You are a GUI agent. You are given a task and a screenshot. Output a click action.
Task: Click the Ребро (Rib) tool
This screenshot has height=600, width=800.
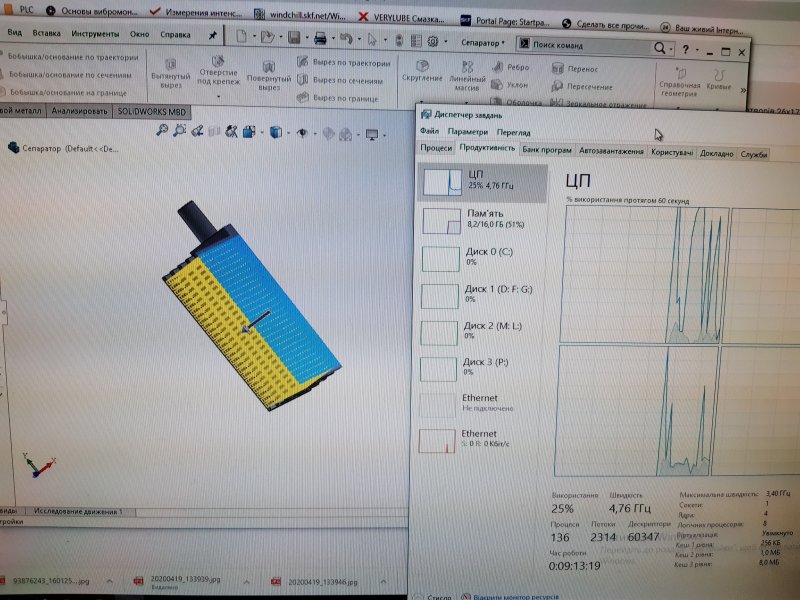point(508,68)
